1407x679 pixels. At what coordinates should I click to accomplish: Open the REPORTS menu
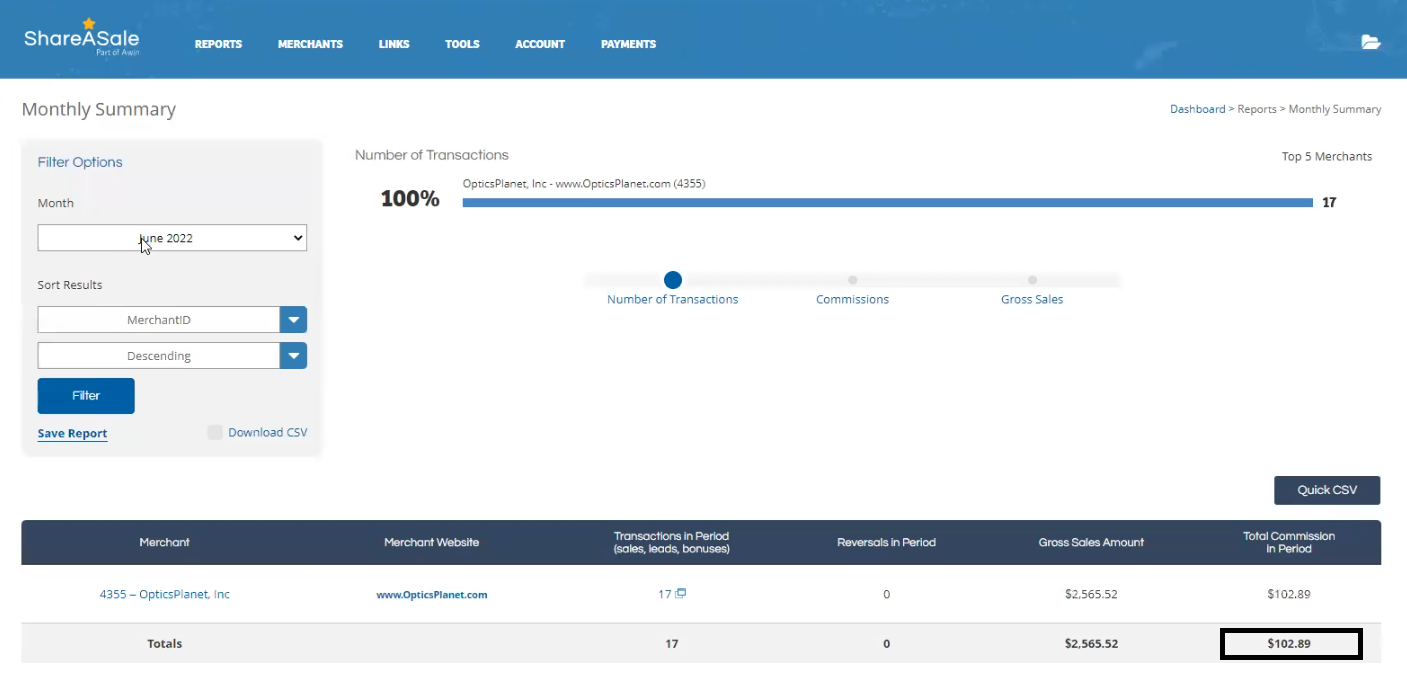click(218, 44)
